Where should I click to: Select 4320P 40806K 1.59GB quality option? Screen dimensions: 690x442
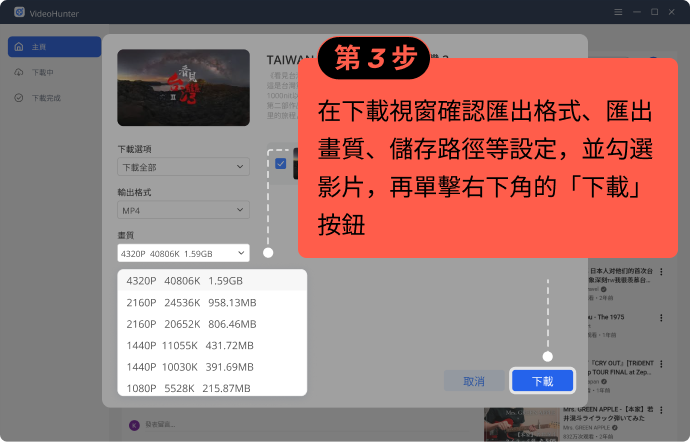coord(212,281)
